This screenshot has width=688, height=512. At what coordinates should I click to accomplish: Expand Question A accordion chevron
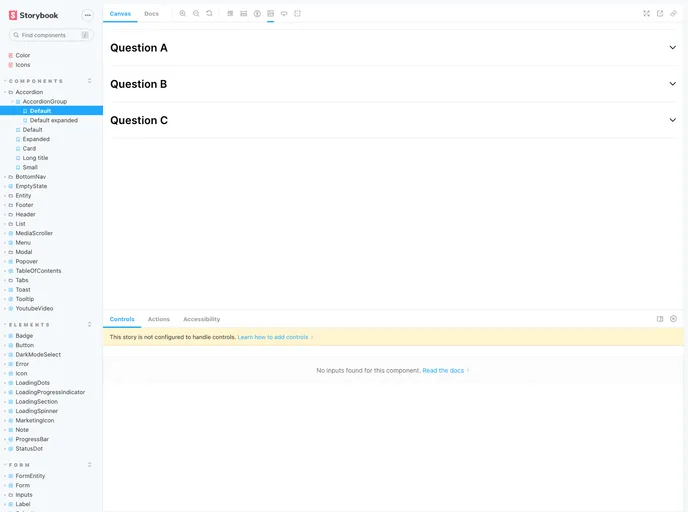tap(672, 47)
